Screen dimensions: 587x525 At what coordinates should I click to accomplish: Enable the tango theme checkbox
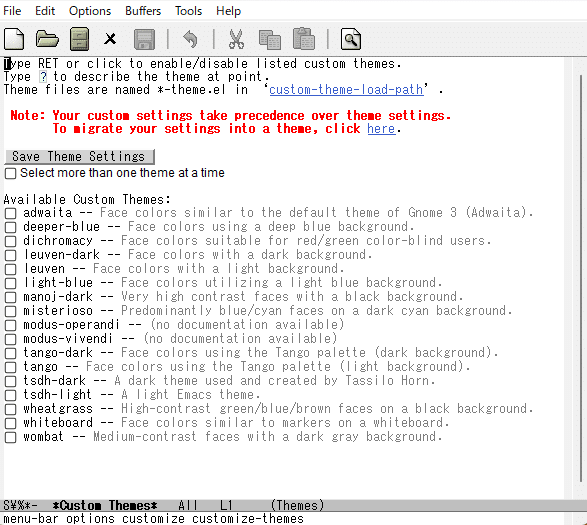coord(10,367)
